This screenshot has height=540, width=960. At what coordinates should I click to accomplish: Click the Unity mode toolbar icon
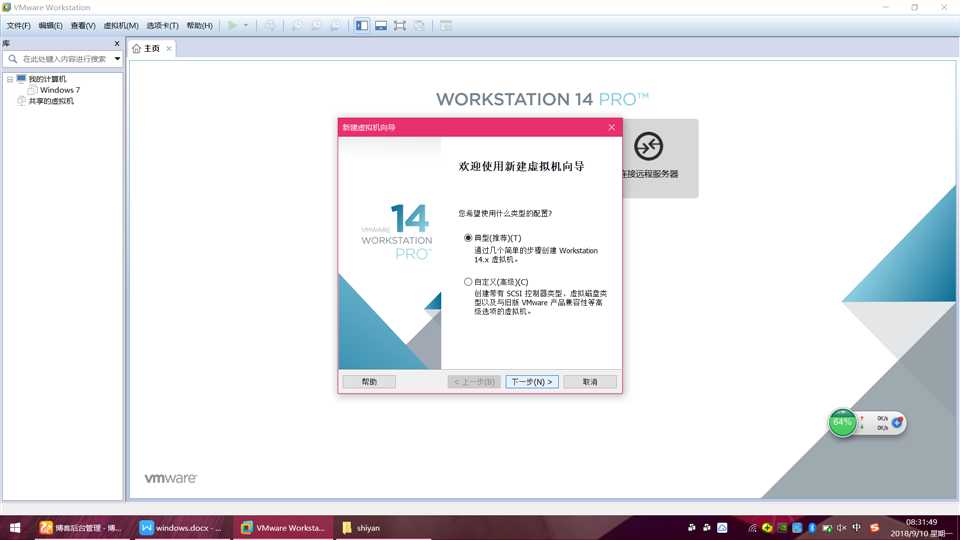point(419,25)
